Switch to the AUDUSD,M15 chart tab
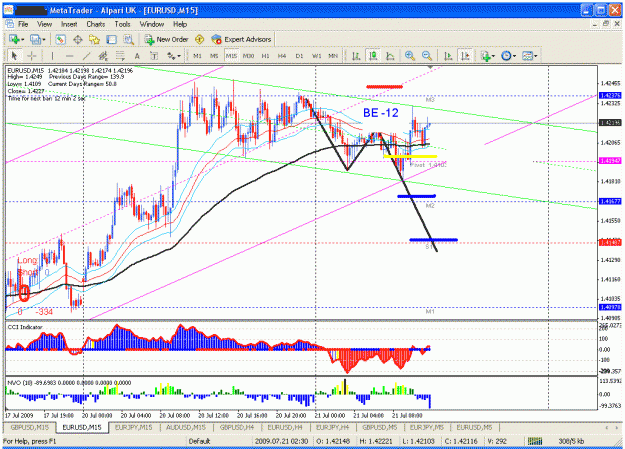The width and height of the screenshot is (625, 449). [186, 427]
